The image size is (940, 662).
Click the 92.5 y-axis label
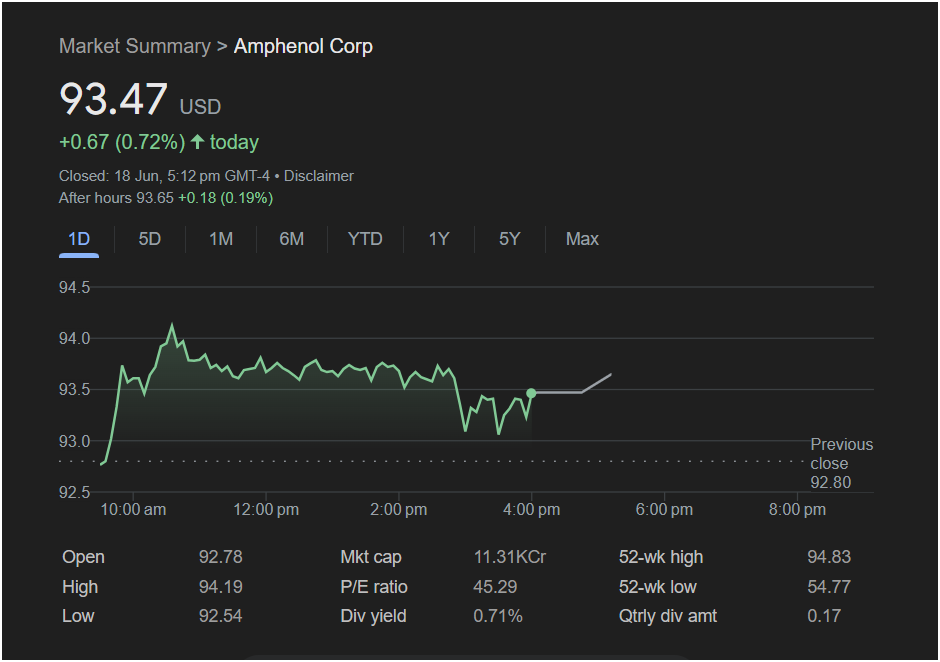[74, 493]
